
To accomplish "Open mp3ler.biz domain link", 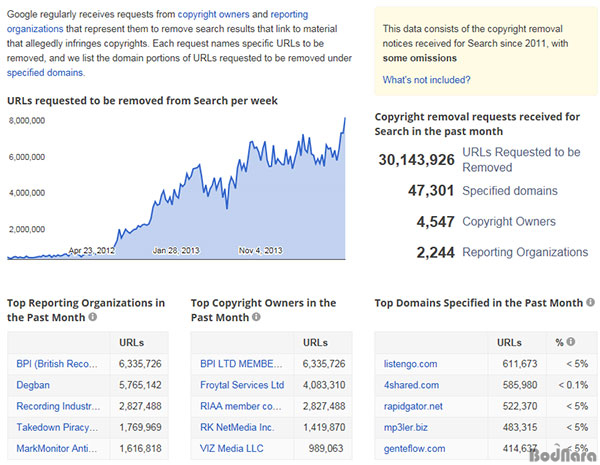I will click(x=406, y=427).
